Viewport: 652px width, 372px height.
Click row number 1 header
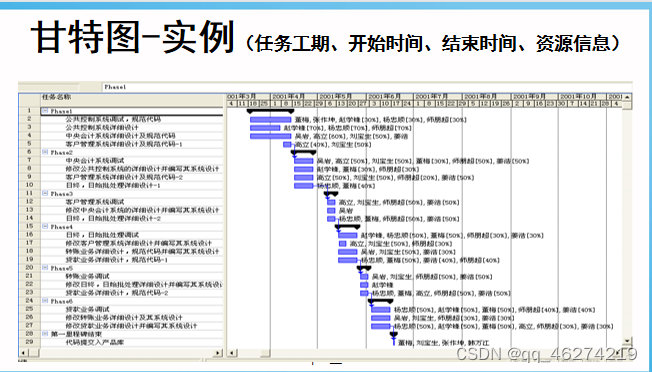pyautogui.click(x=30, y=111)
